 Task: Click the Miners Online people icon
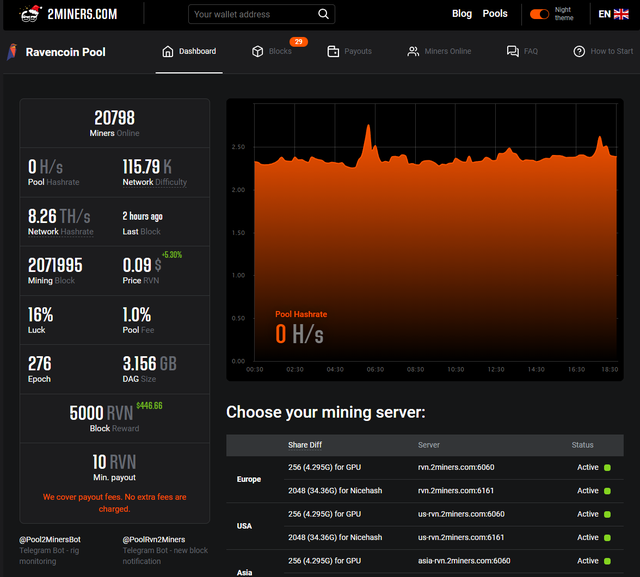click(x=413, y=51)
